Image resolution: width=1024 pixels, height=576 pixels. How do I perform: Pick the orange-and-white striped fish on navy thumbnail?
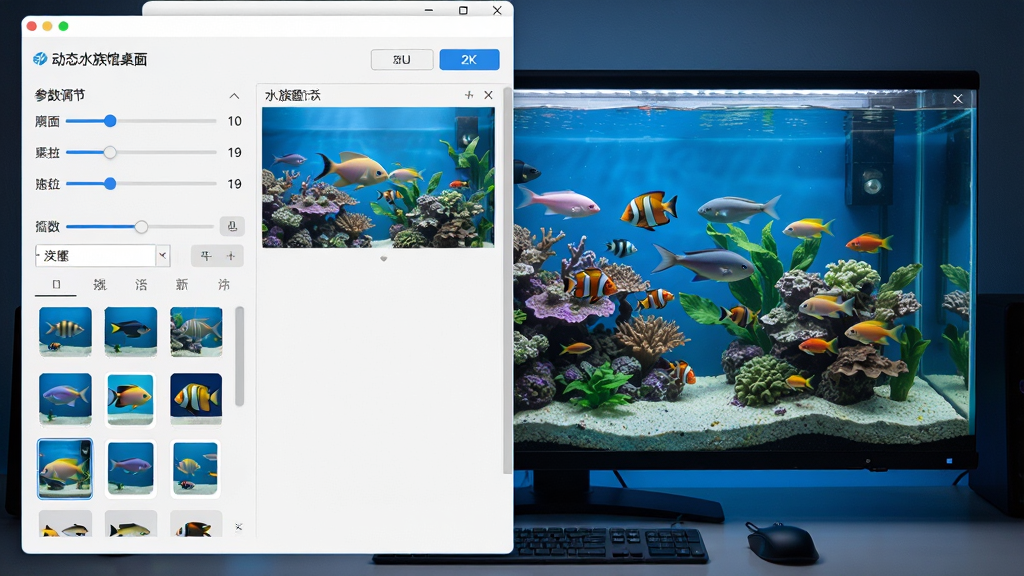click(x=196, y=398)
